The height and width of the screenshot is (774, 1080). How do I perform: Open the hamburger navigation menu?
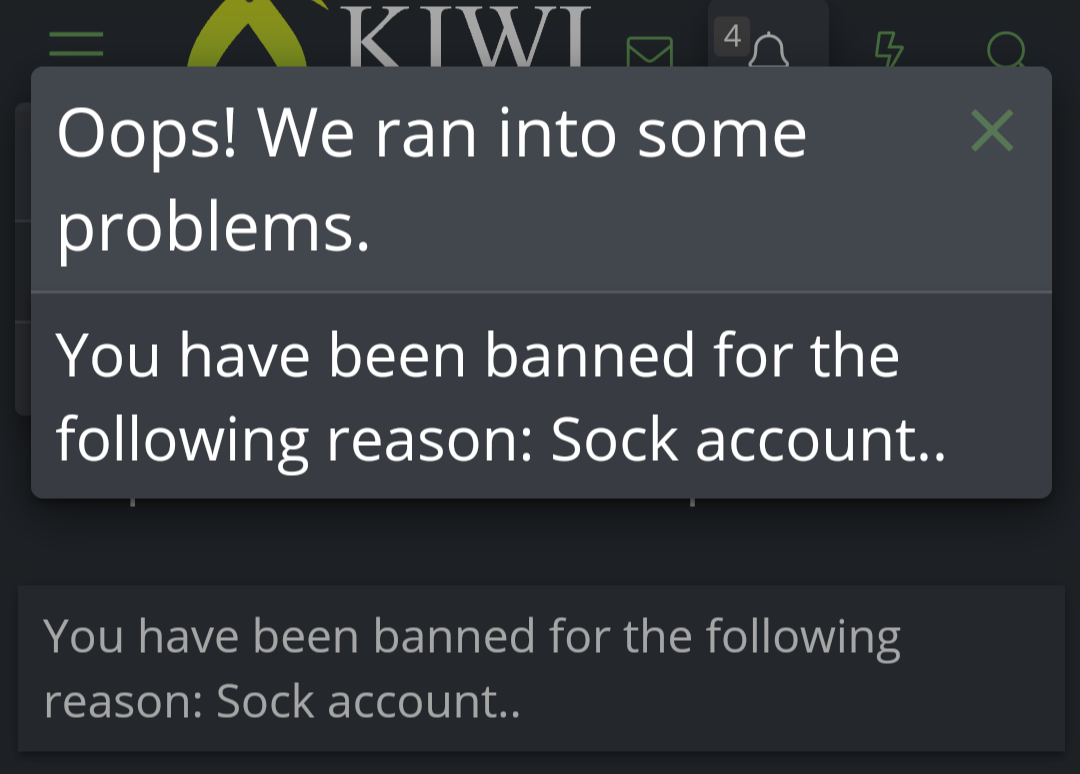[x=76, y=44]
